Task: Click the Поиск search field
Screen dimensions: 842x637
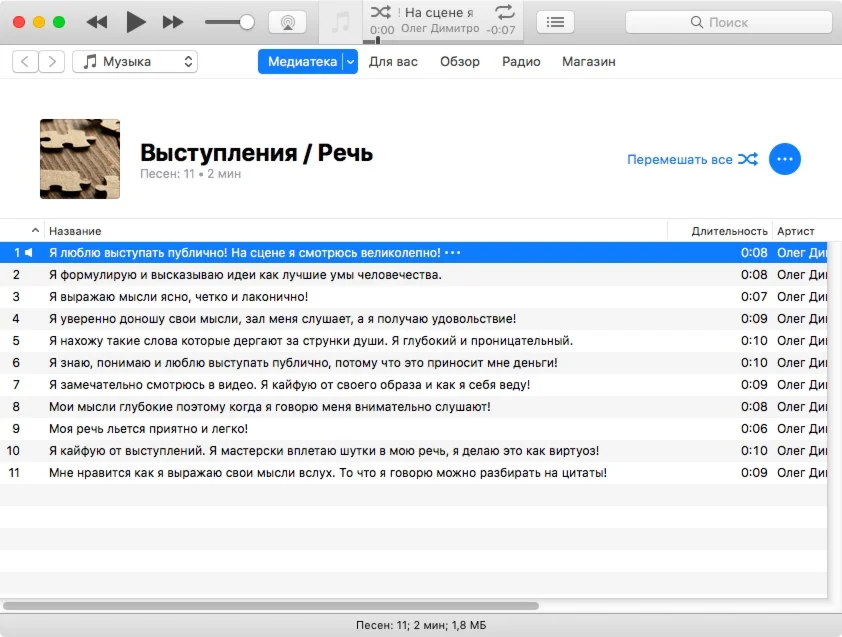Action: (x=728, y=22)
